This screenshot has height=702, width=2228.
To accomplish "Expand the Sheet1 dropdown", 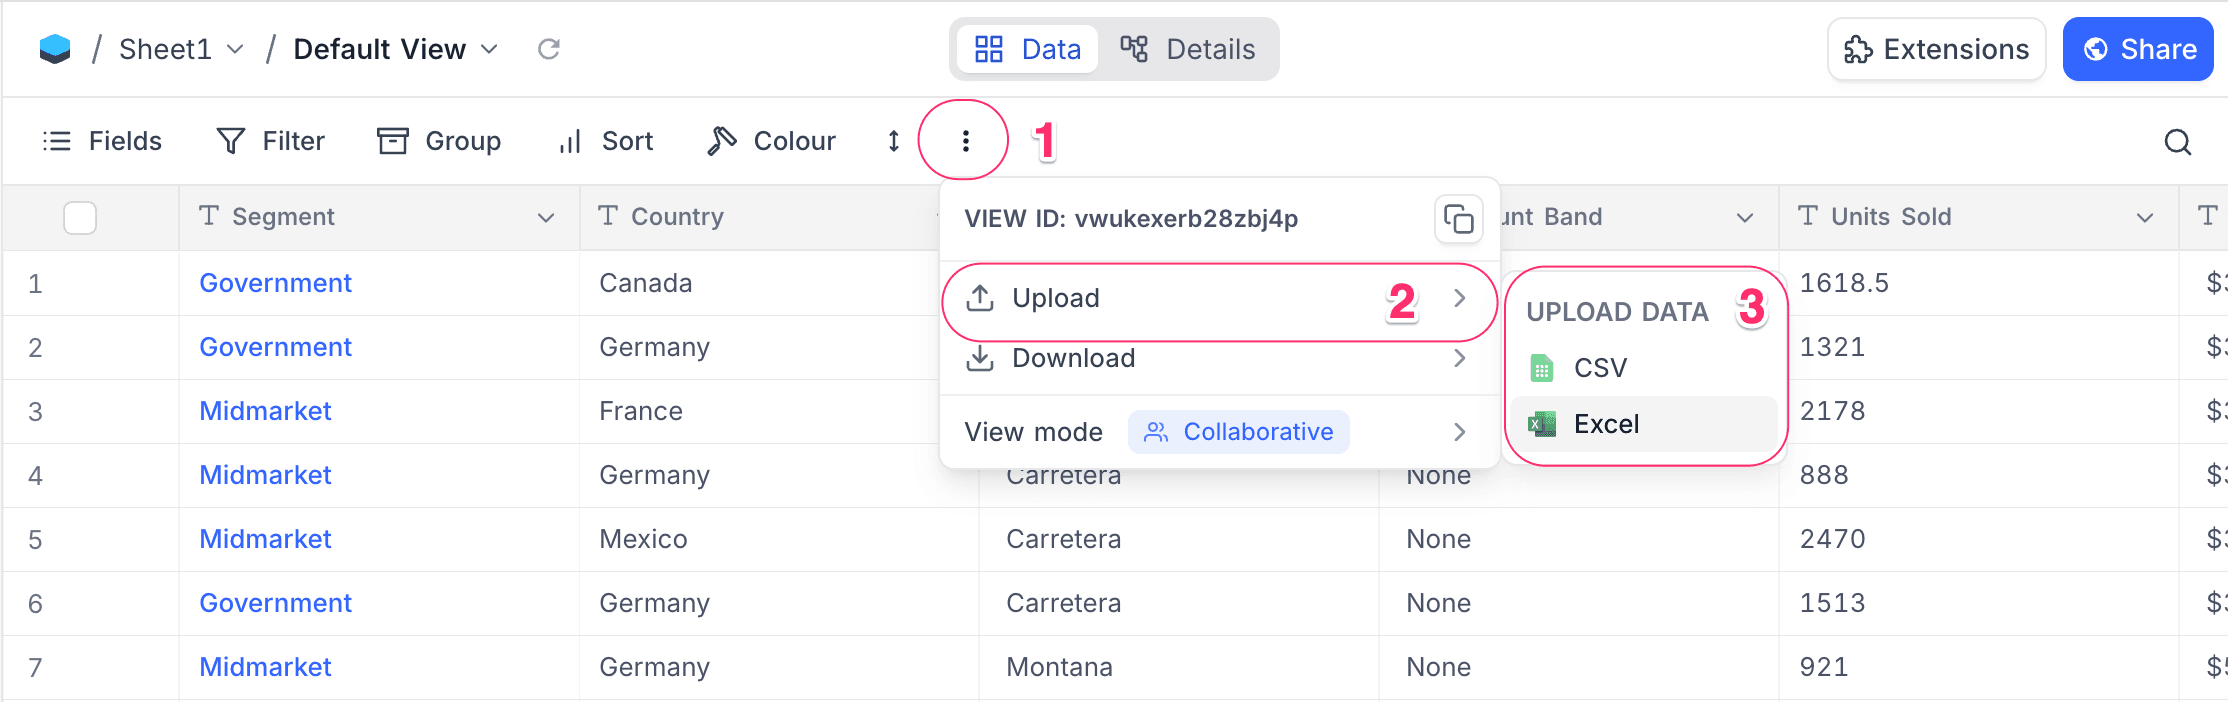I will (235, 49).
